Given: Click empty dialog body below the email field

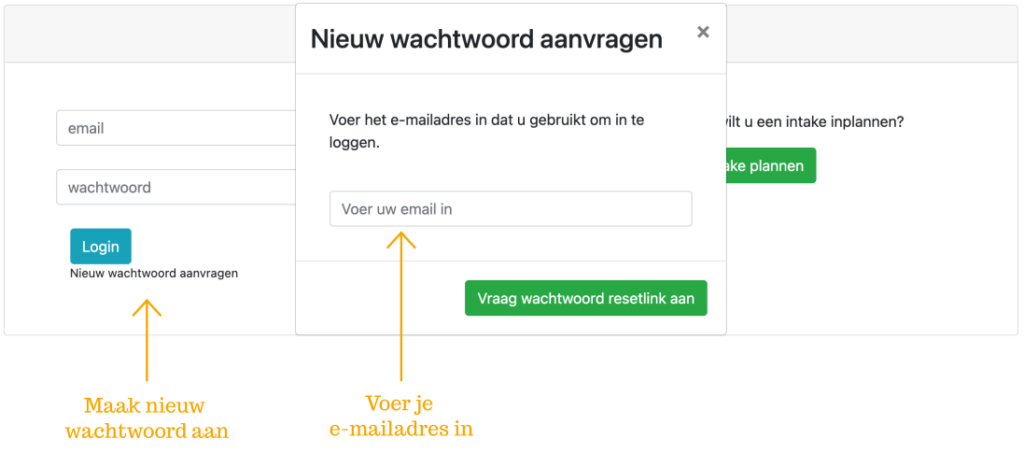Looking at the screenshot, I should [510, 243].
